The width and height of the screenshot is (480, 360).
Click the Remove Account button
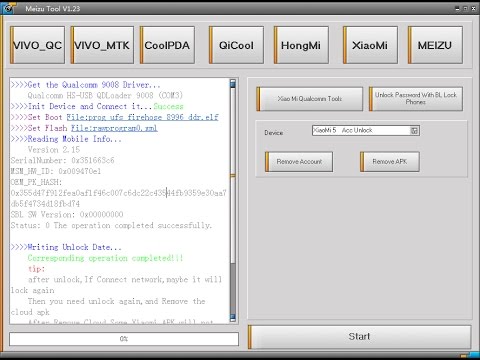point(299,162)
